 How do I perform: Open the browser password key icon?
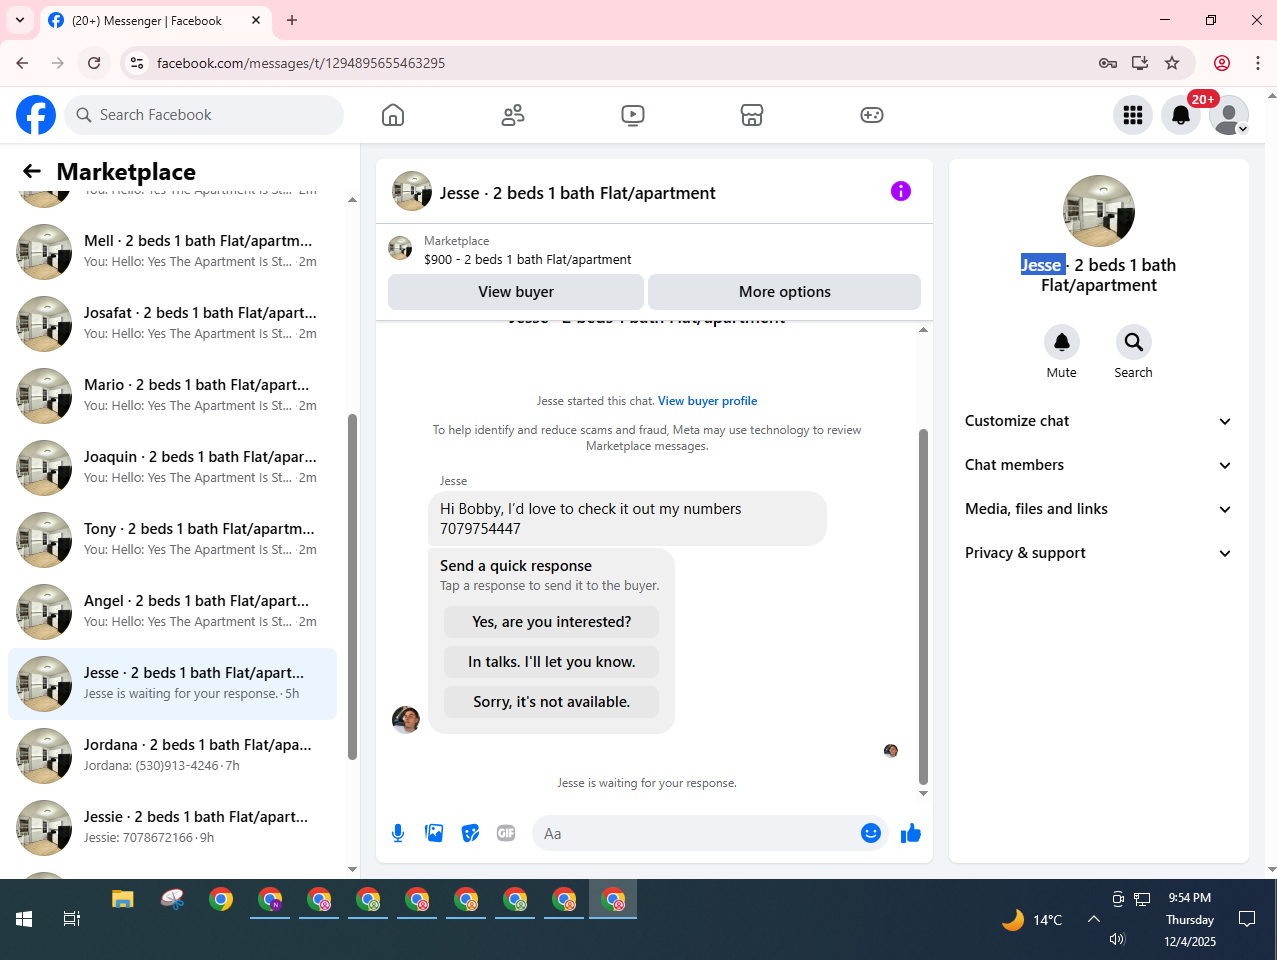coord(1108,63)
